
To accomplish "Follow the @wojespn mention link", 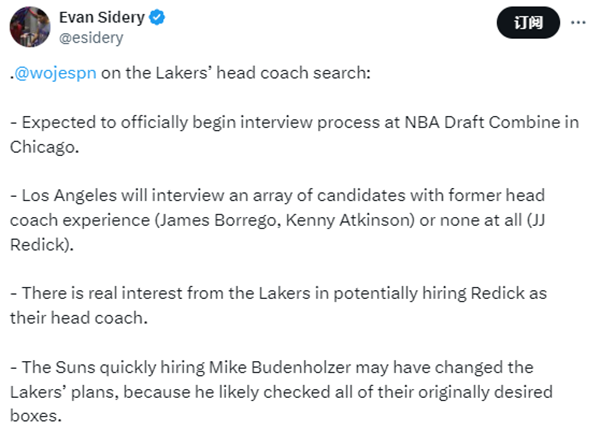I will tap(55, 73).
